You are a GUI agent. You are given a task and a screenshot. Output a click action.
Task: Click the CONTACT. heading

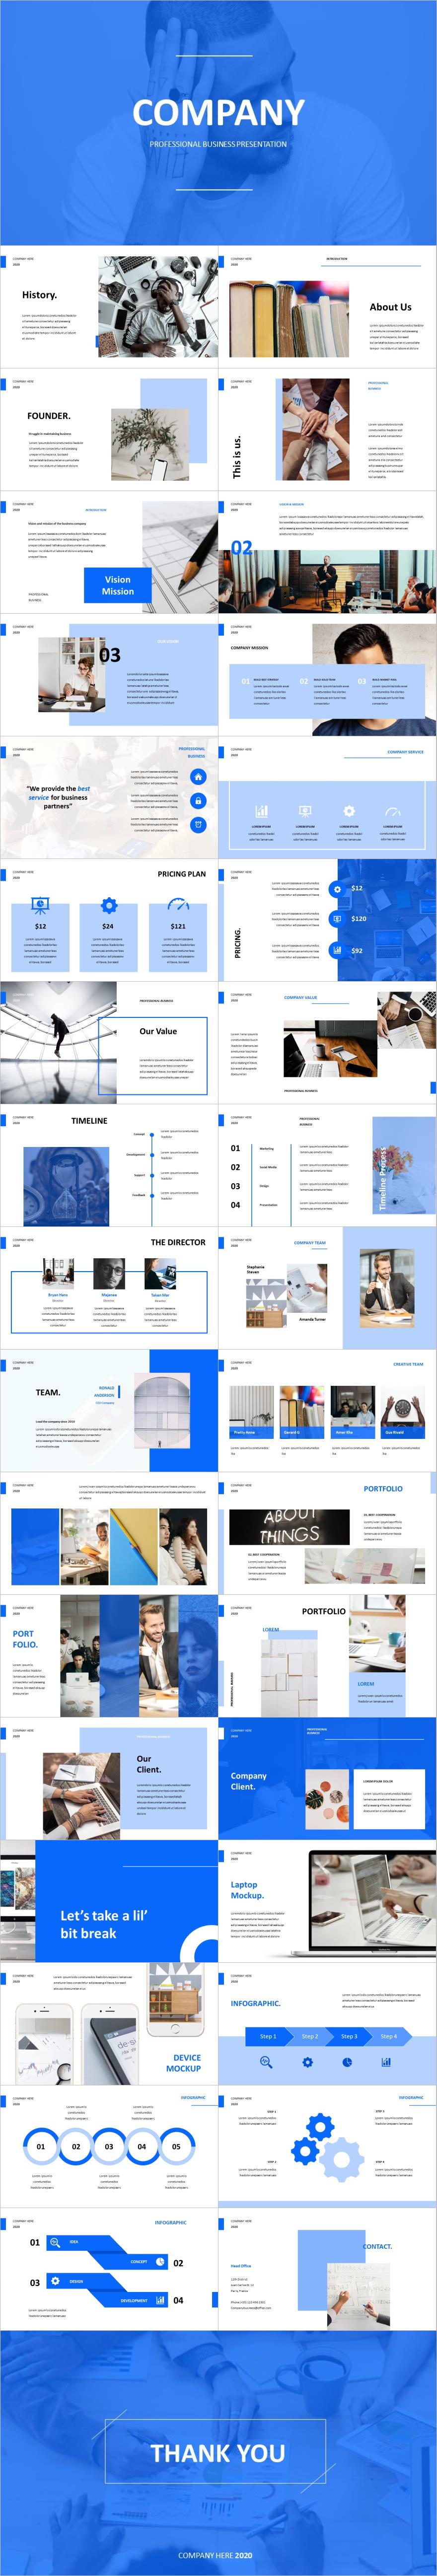click(x=377, y=2246)
